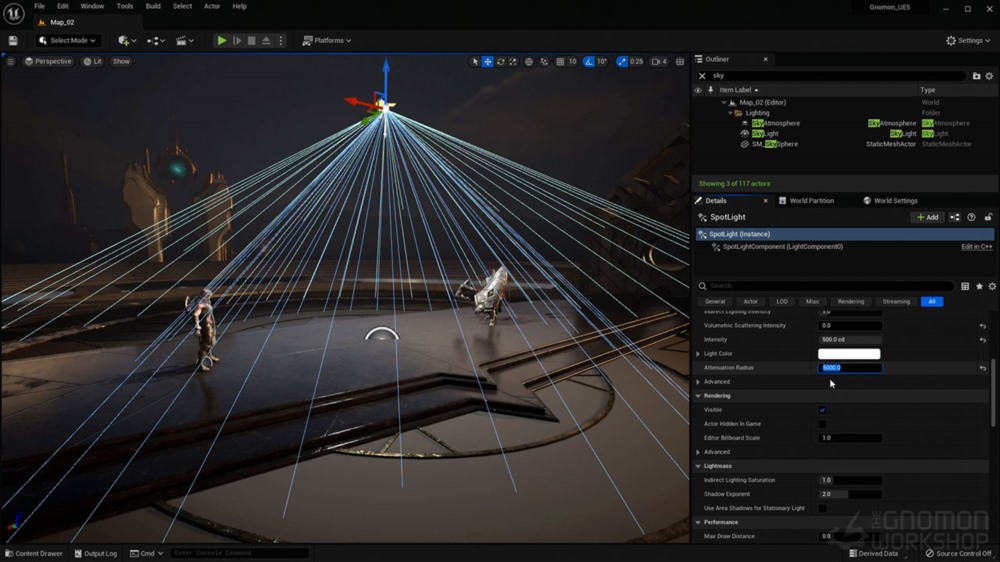Click the Add component button

(927, 218)
